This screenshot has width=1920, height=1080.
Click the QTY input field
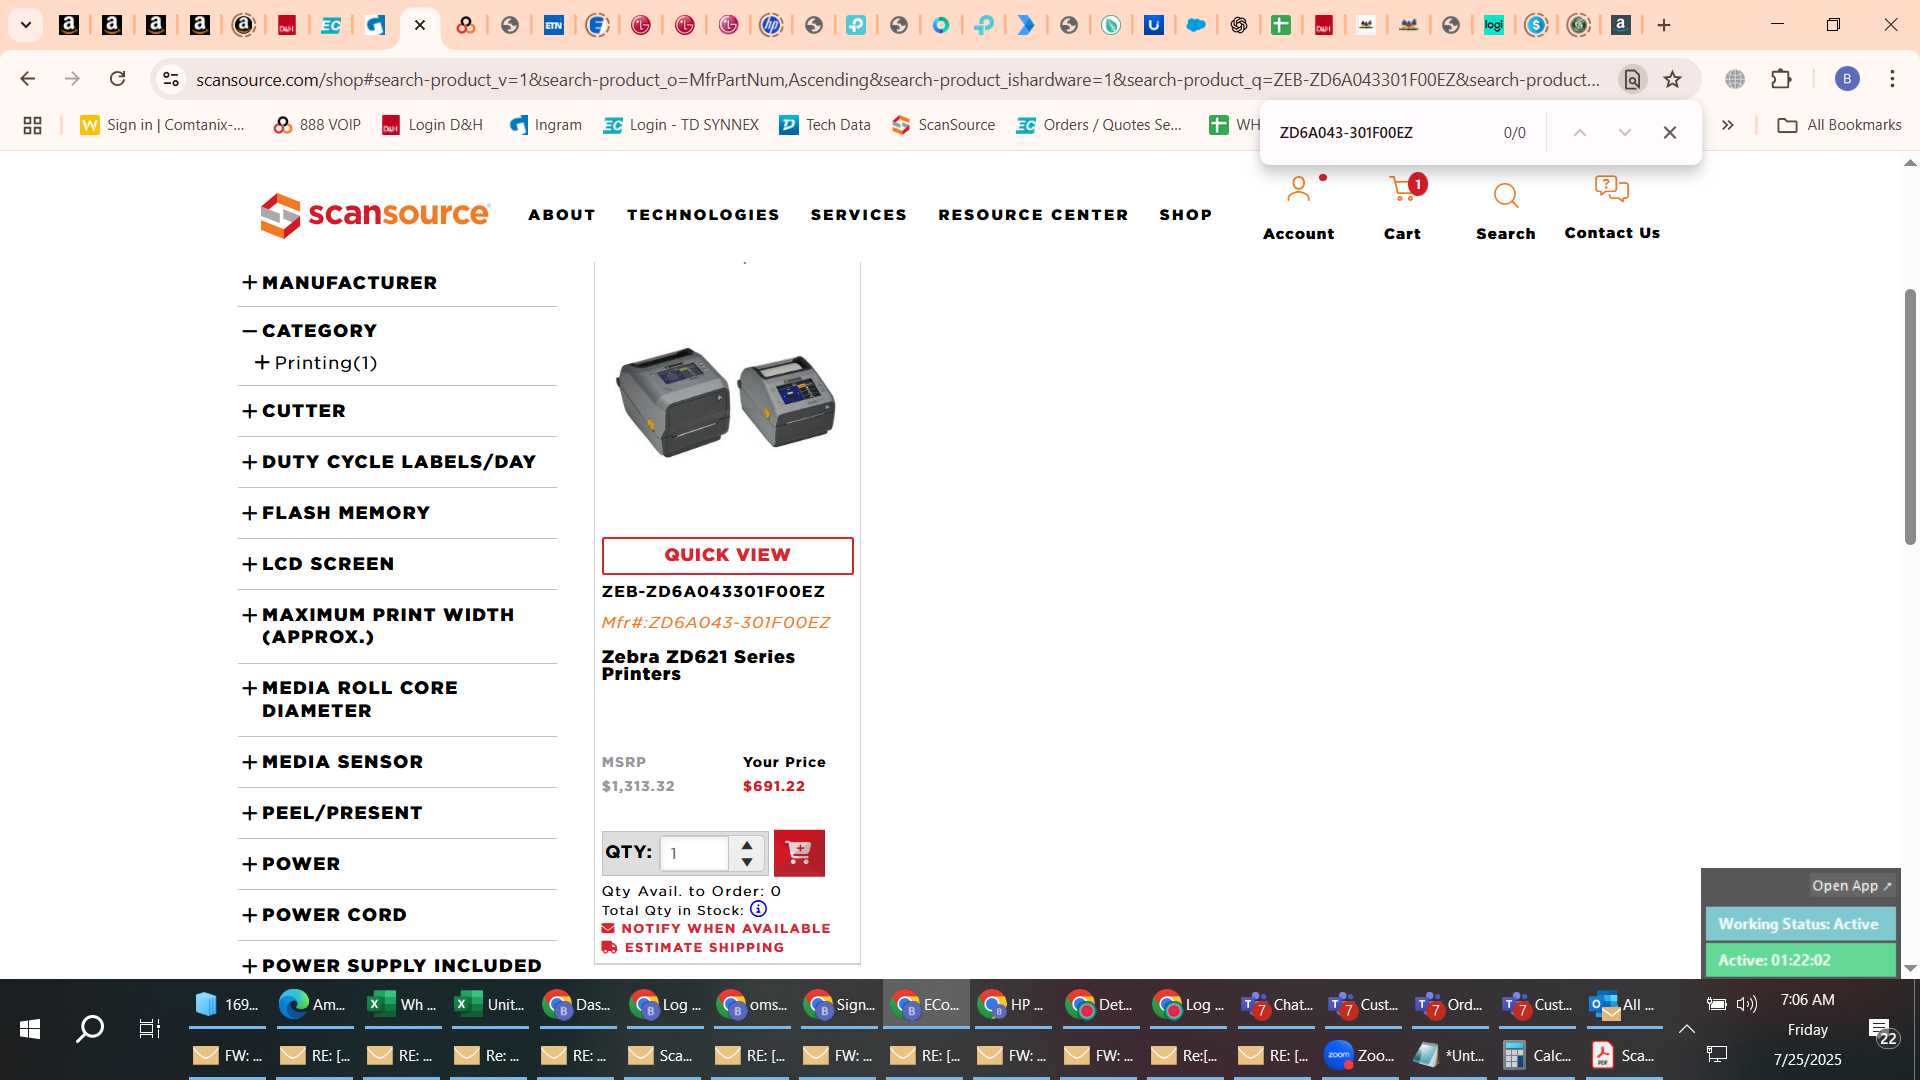[694, 853]
